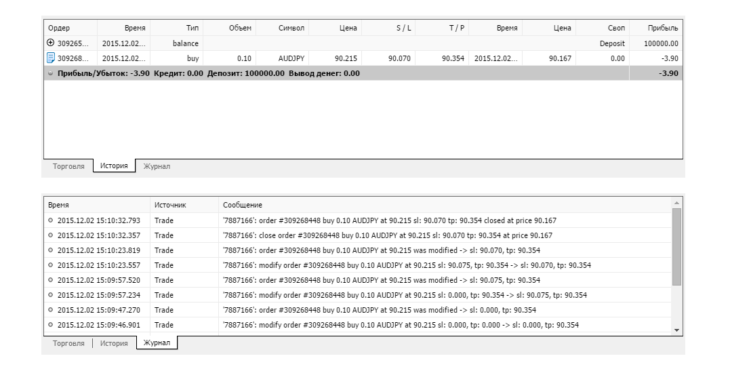
Task: Select the История tab in upper panel
Action: click(114, 166)
